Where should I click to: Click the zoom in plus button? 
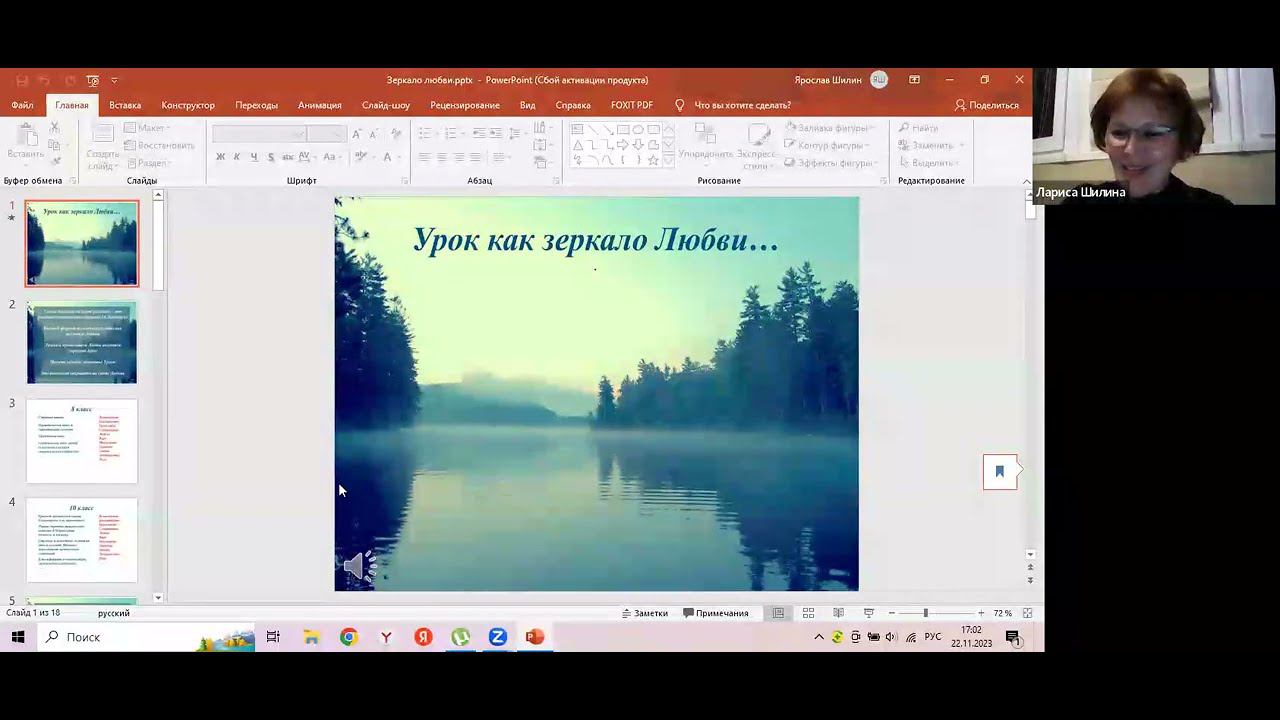click(x=981, y=613)
